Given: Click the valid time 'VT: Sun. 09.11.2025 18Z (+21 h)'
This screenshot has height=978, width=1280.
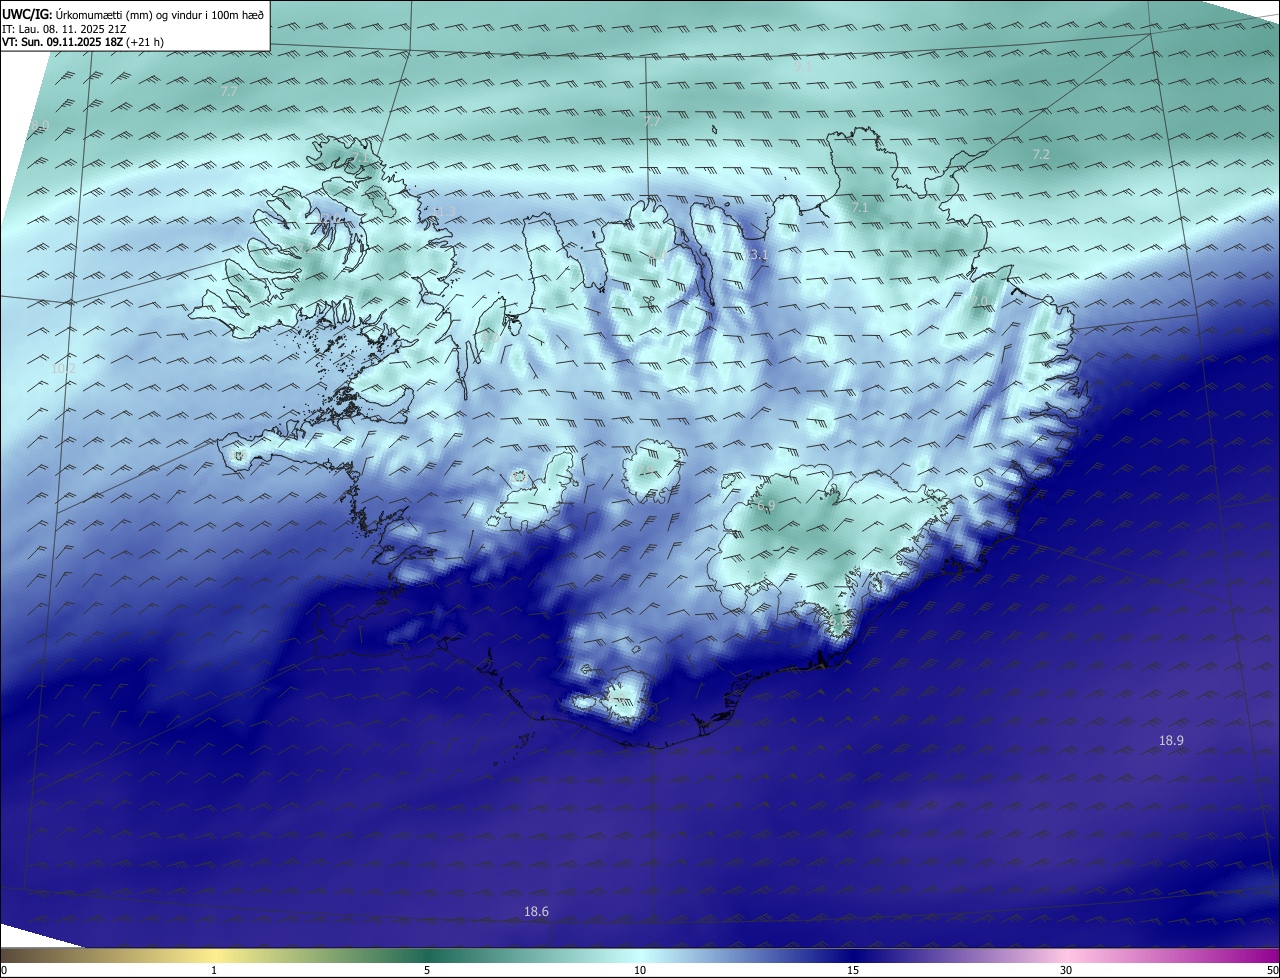Looking at the screenshot, I should click(82, 42).
